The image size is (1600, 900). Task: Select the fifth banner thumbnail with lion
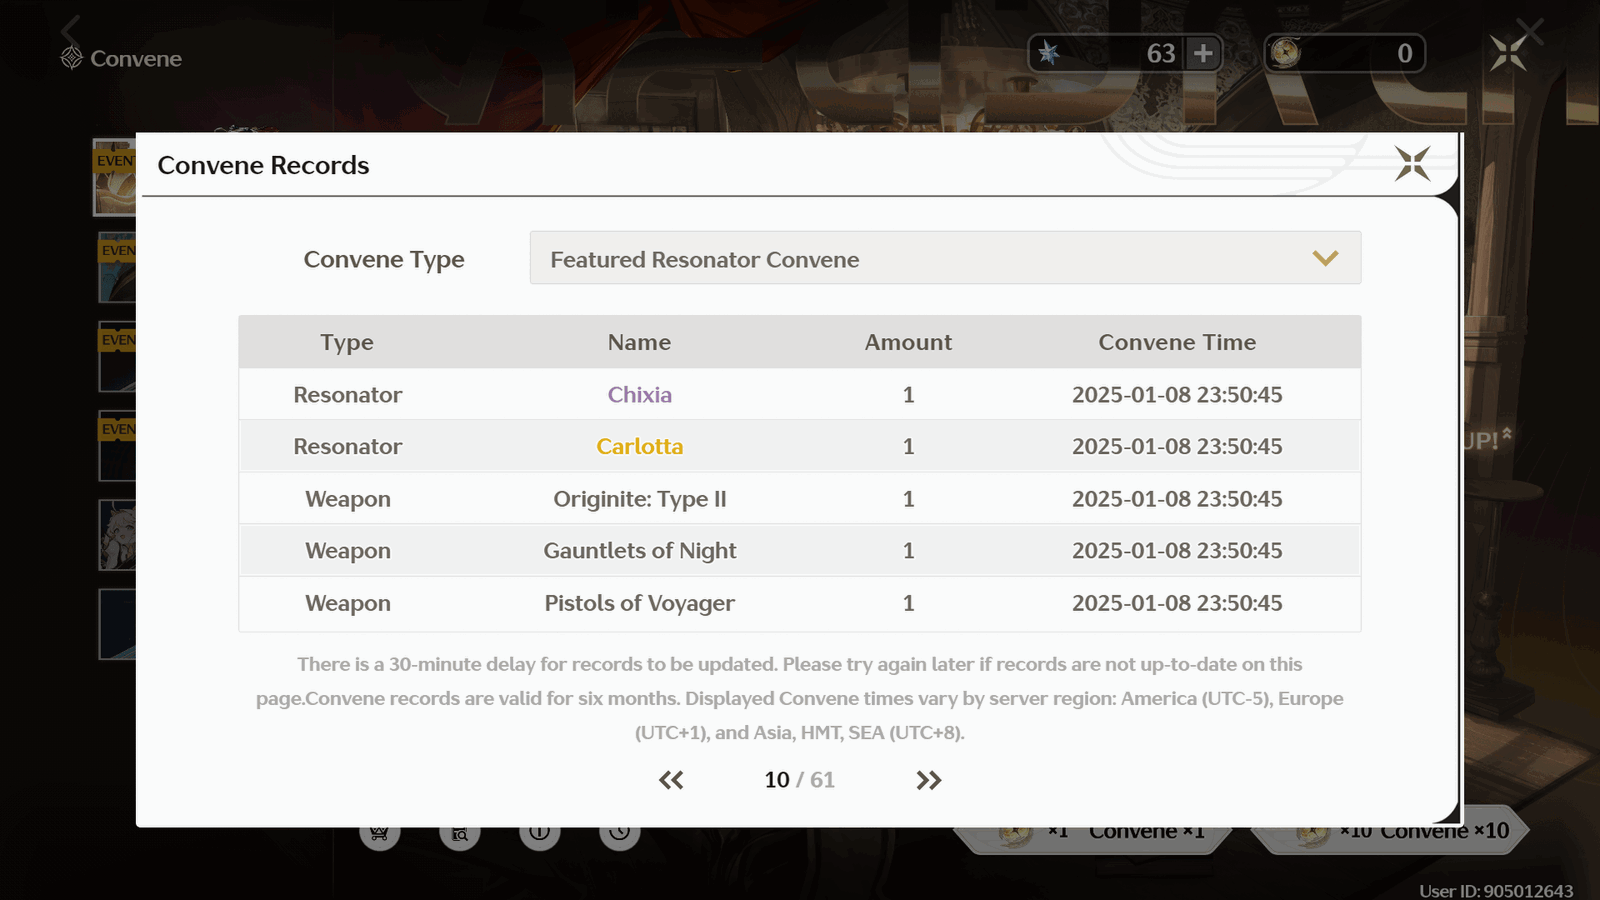coord(117,535)
